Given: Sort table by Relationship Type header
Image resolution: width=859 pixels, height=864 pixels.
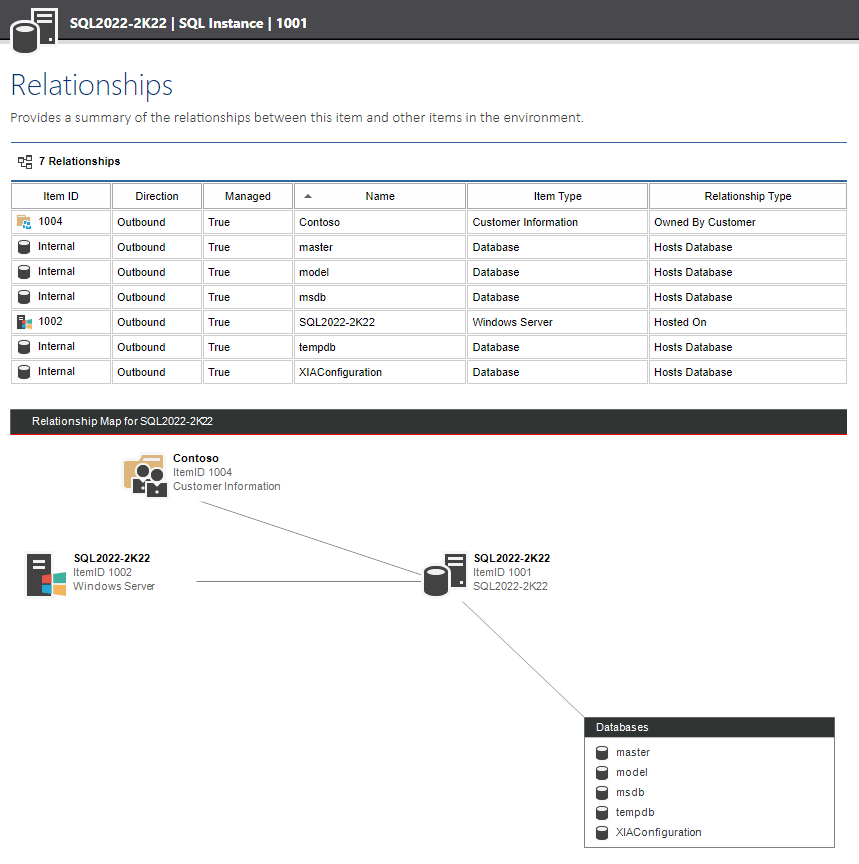Looking at the screenshot, I should point(748,196).
